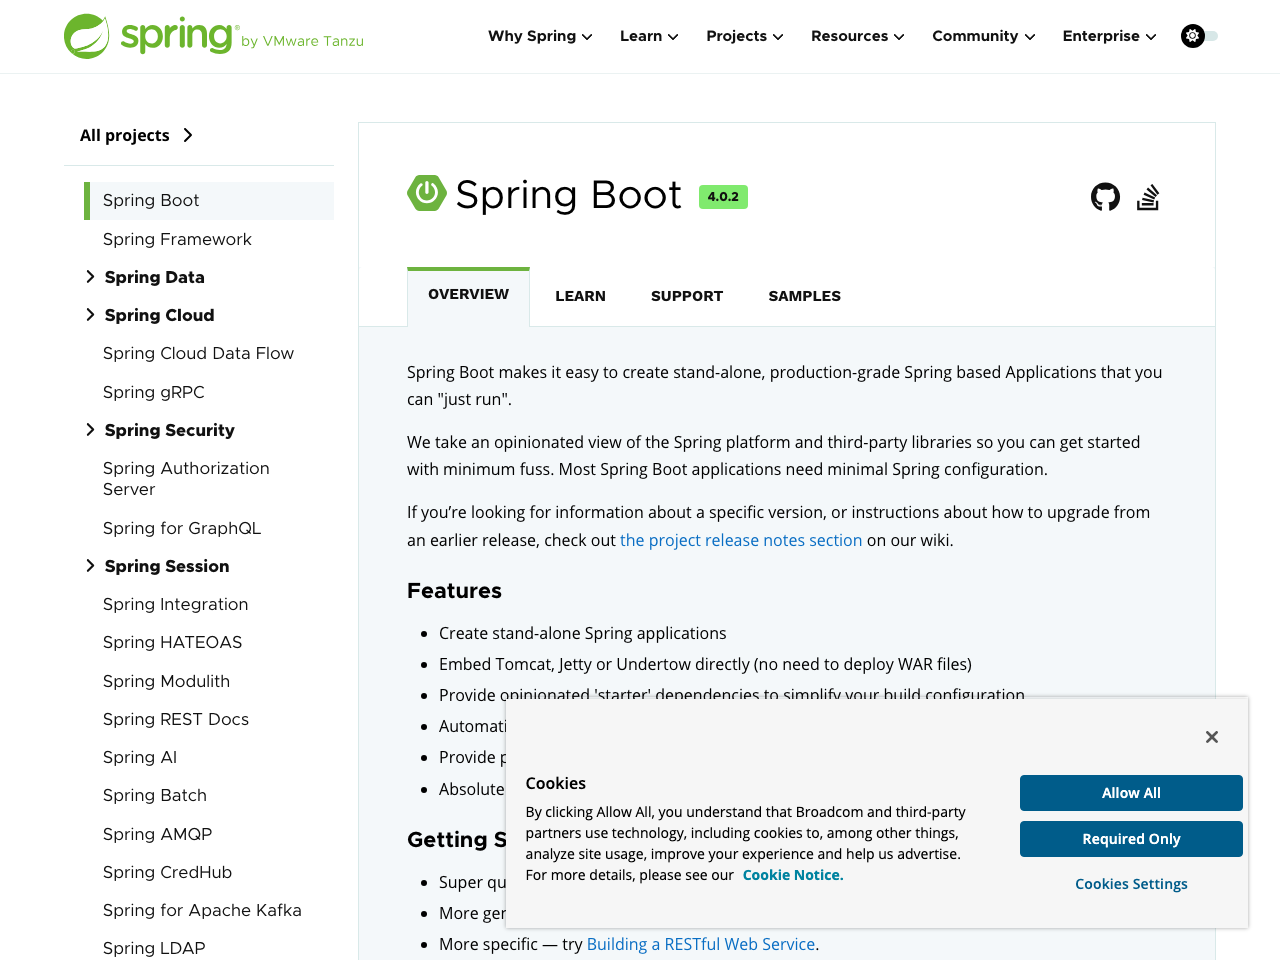Open the Cookie Notice link
This screenshot has height=960, width=1280.
click(x=792, y=874)
